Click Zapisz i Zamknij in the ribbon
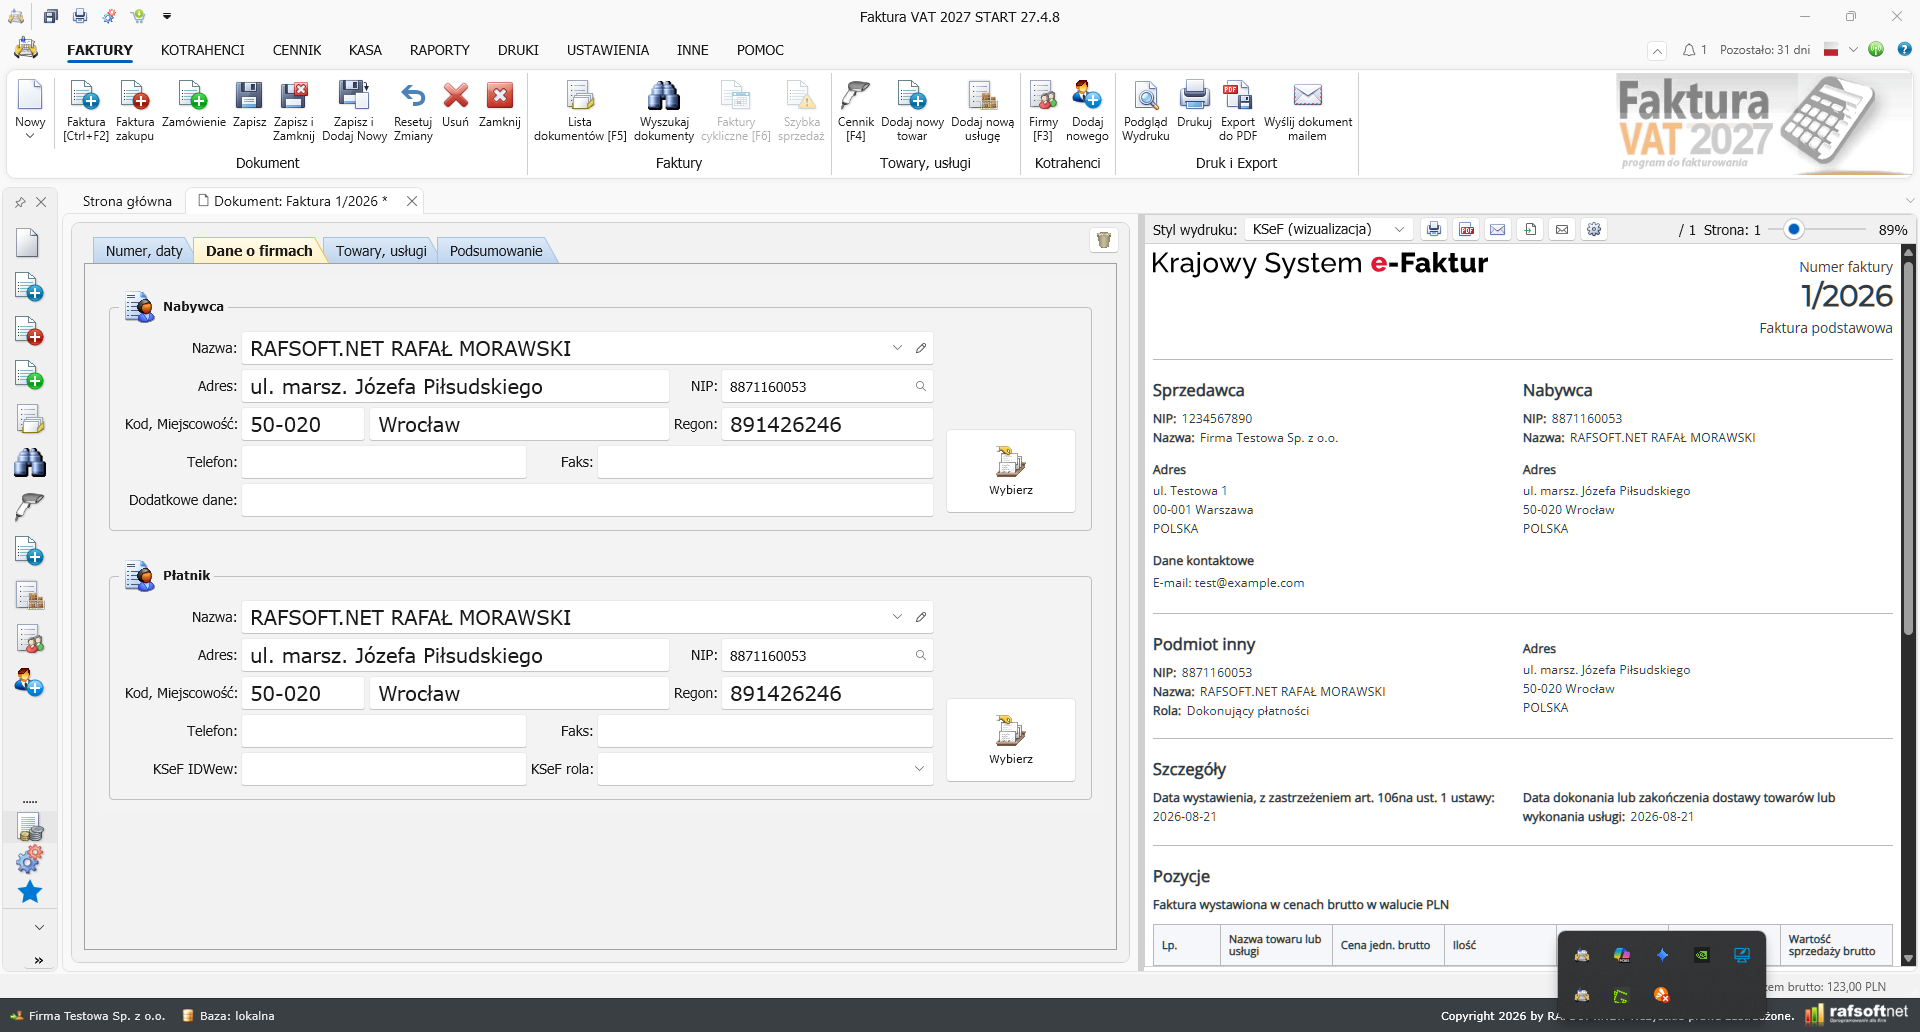Screen dimensions: 1920x1032 294,110
